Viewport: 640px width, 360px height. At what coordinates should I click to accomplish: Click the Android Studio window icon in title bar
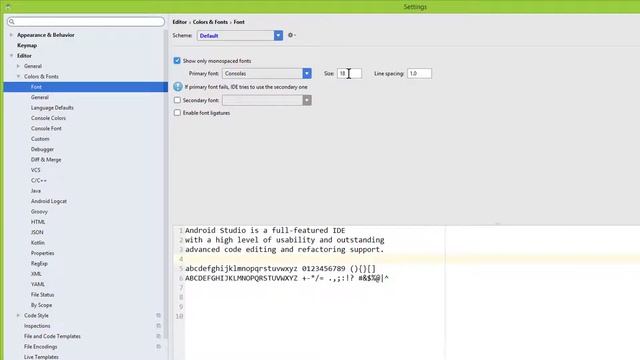8,7
